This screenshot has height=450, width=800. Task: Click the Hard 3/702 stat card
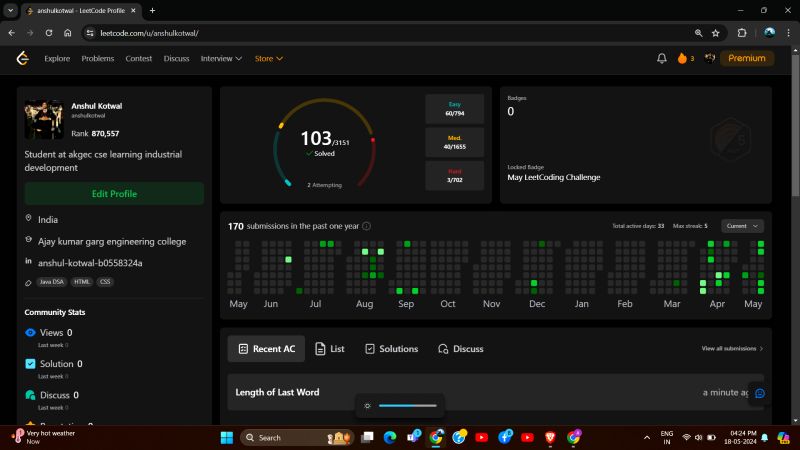[x=455, y=176]
